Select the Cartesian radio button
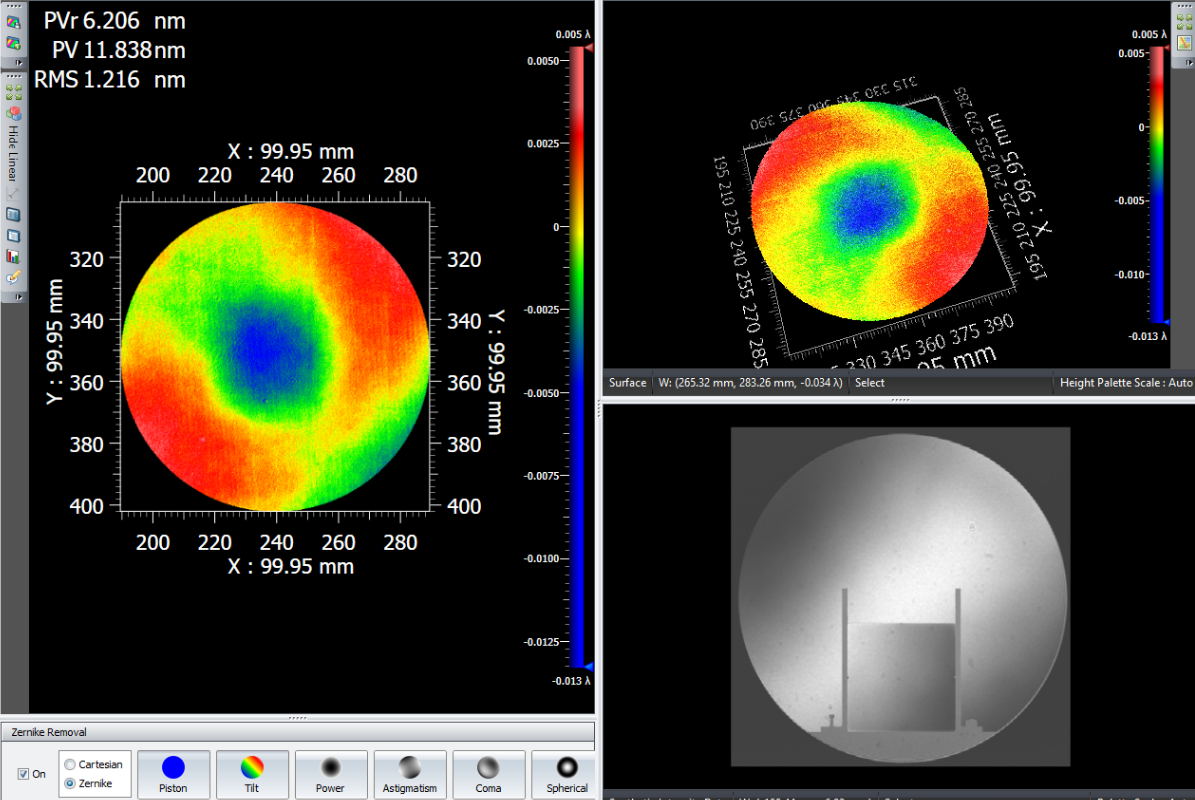This screenshot has height=800, width=1195. [x=69, y=765]
